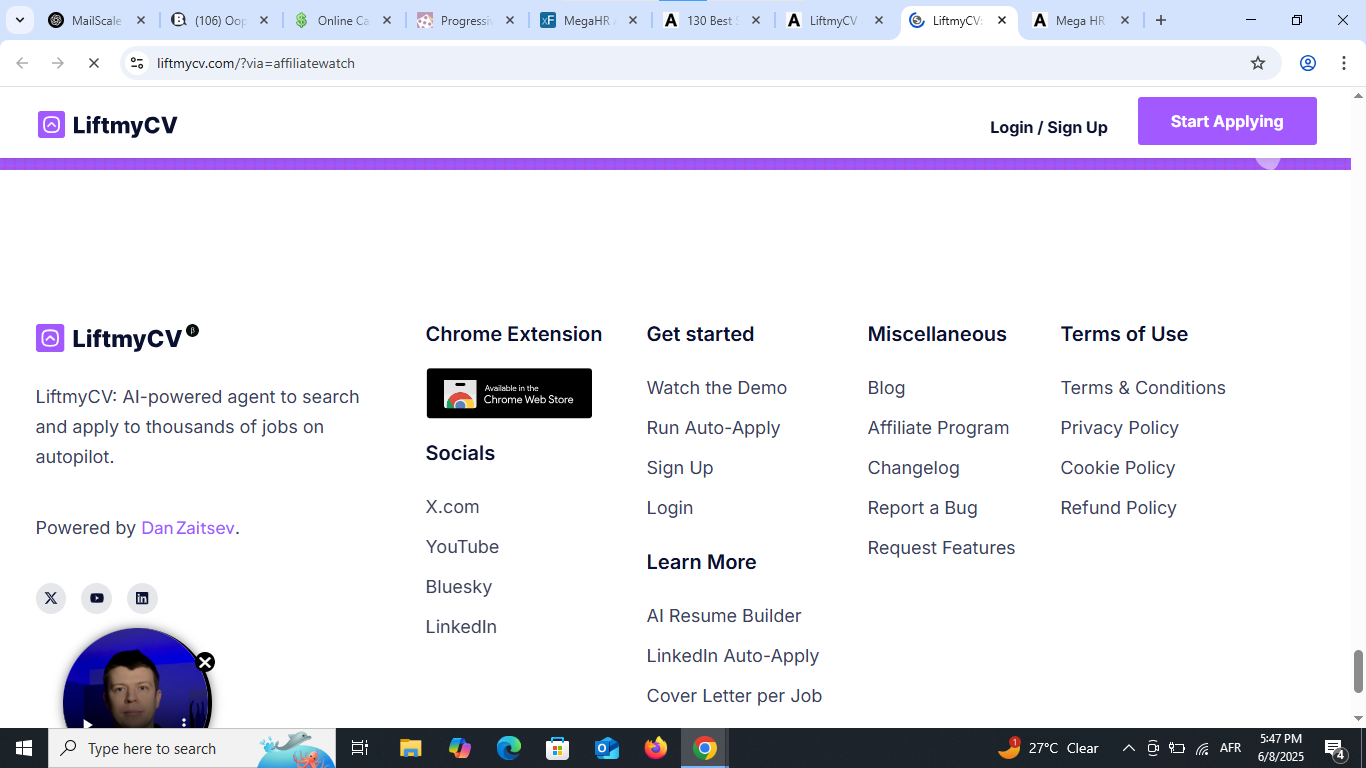The width and height of the screenshot is (1366, 768).
Task: Open Firefox from taskbar
Action: (x=656, y=748)
